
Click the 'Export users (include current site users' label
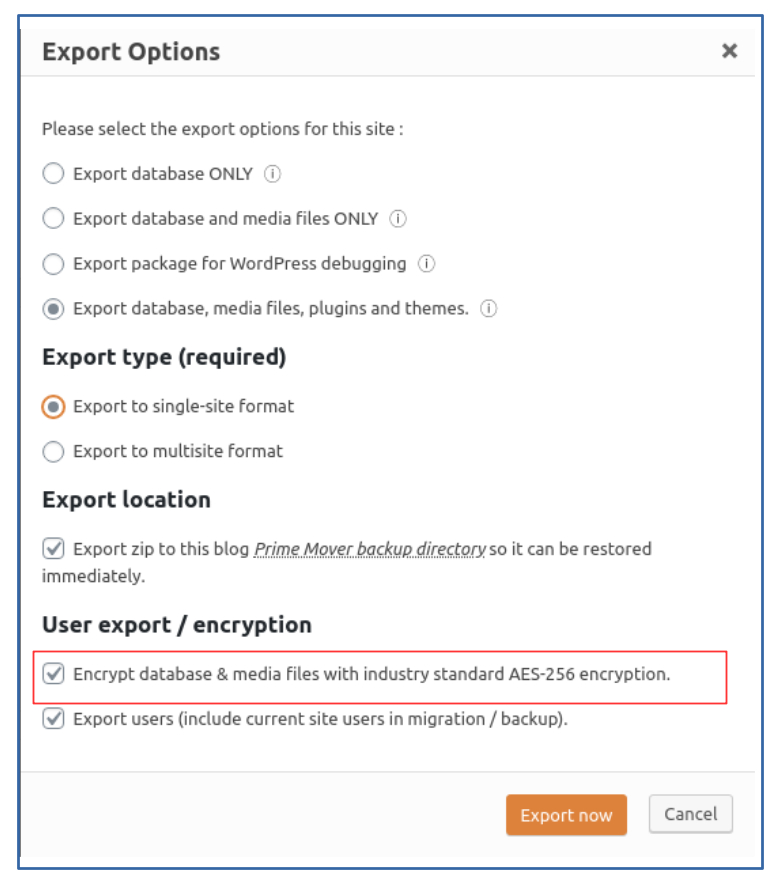[320, 719]
